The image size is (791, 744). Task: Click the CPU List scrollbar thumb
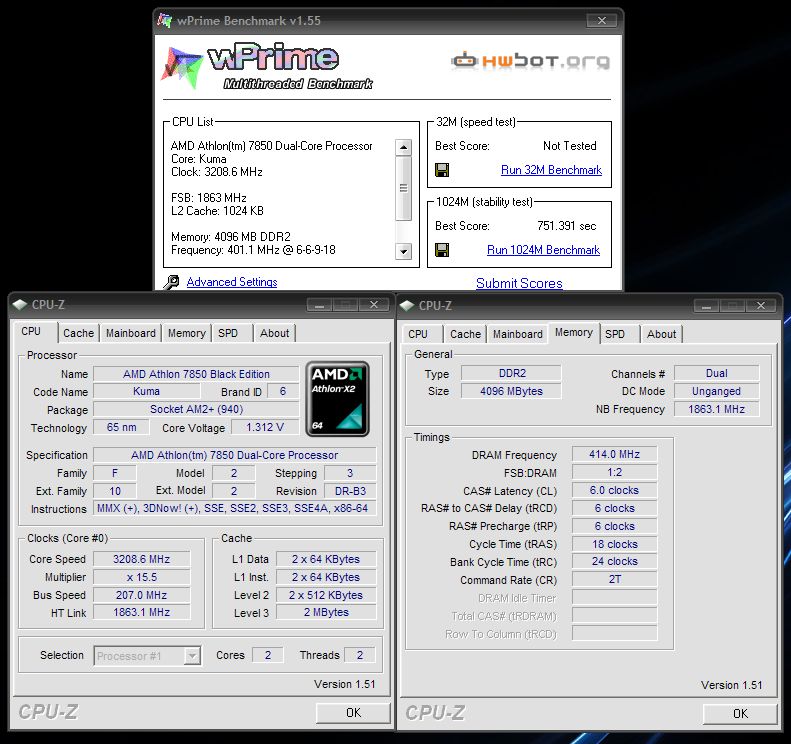tap(403, 188)
